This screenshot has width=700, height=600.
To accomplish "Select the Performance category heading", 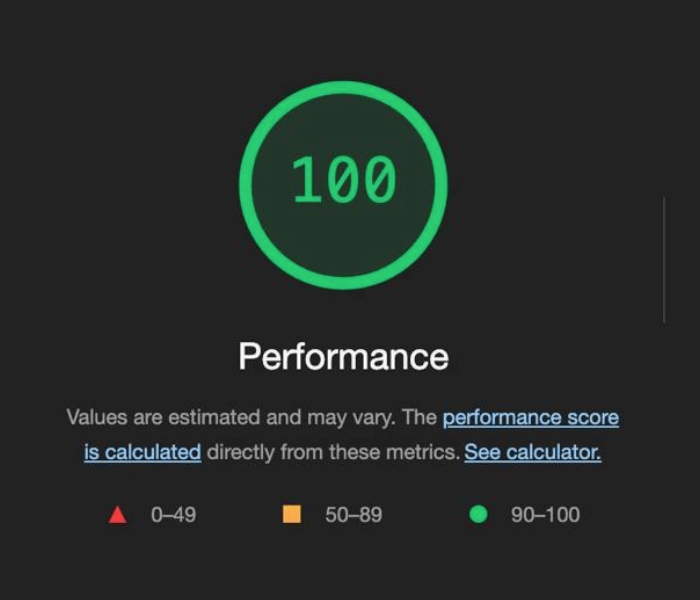I will click(x=343, y=357).
